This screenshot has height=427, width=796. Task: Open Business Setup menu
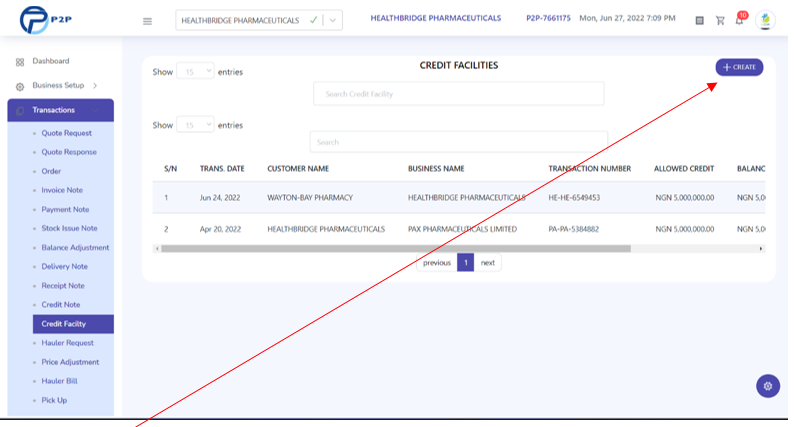click(x=58, y=85)
